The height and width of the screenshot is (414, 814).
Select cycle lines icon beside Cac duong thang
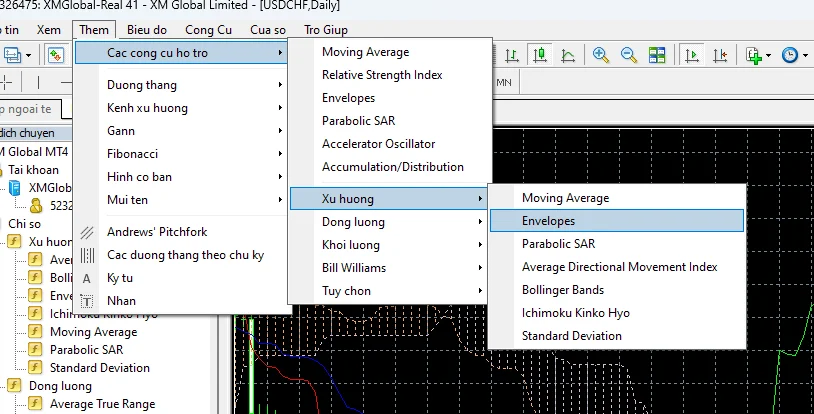[x=87, y=255]
